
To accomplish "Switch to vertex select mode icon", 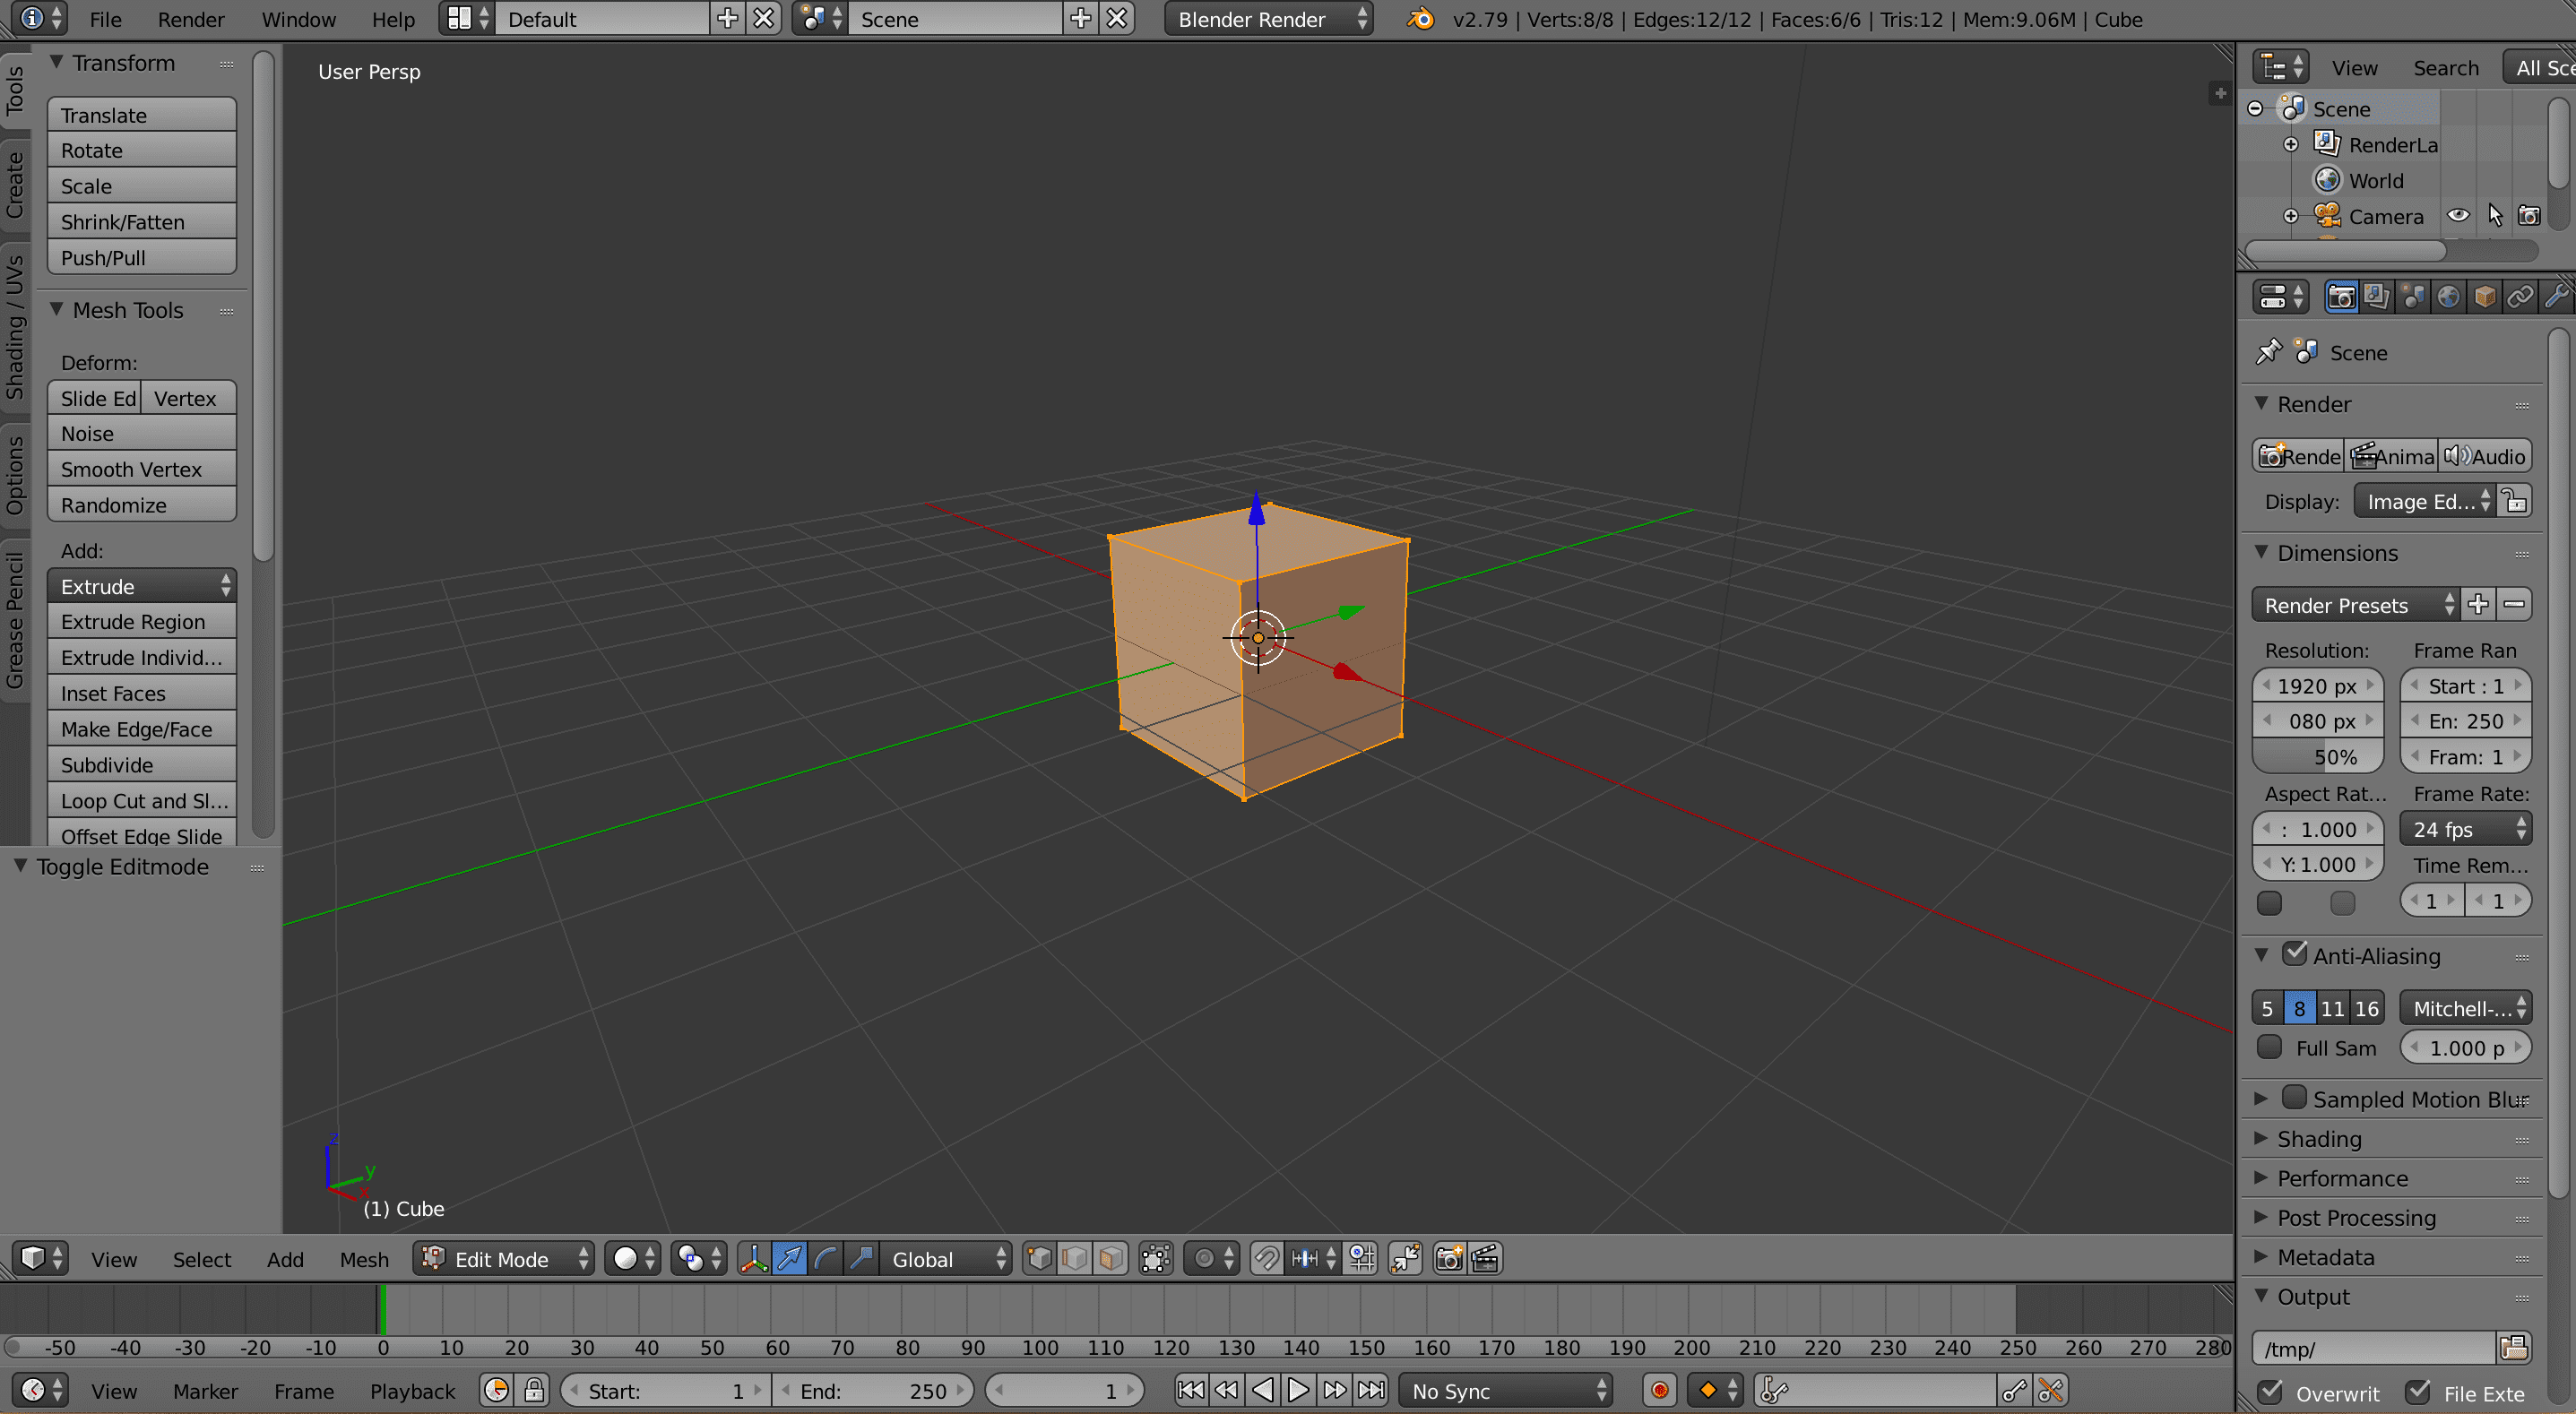I will [1039, 1258].
